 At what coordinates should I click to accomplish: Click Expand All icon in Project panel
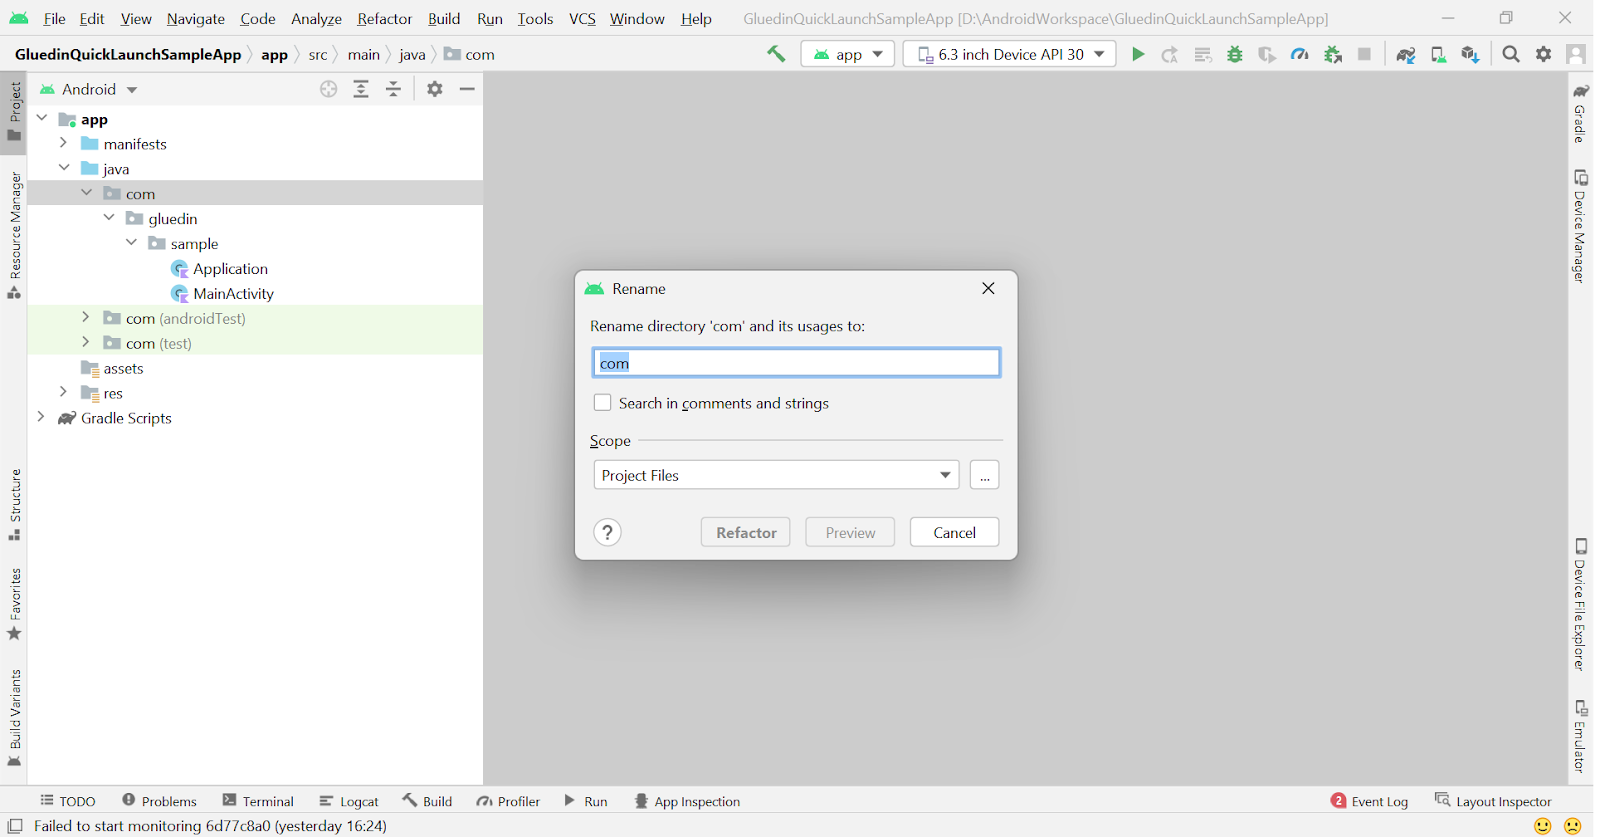point(361,89)
